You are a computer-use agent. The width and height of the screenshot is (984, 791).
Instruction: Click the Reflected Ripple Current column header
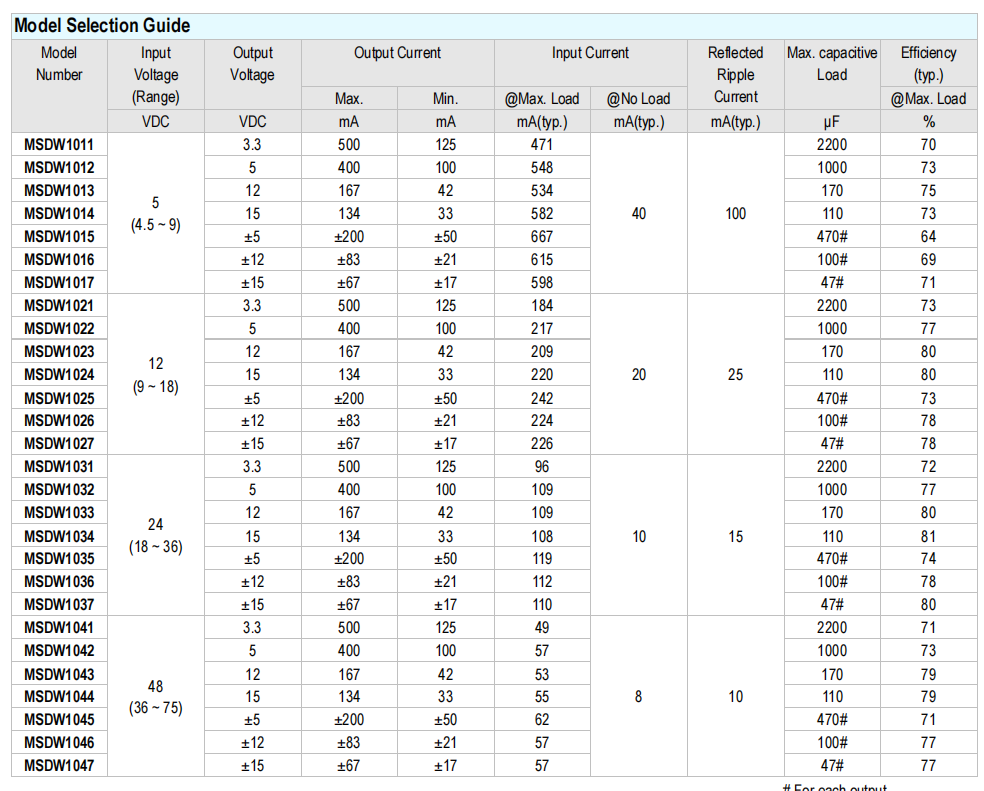point(735,75)
